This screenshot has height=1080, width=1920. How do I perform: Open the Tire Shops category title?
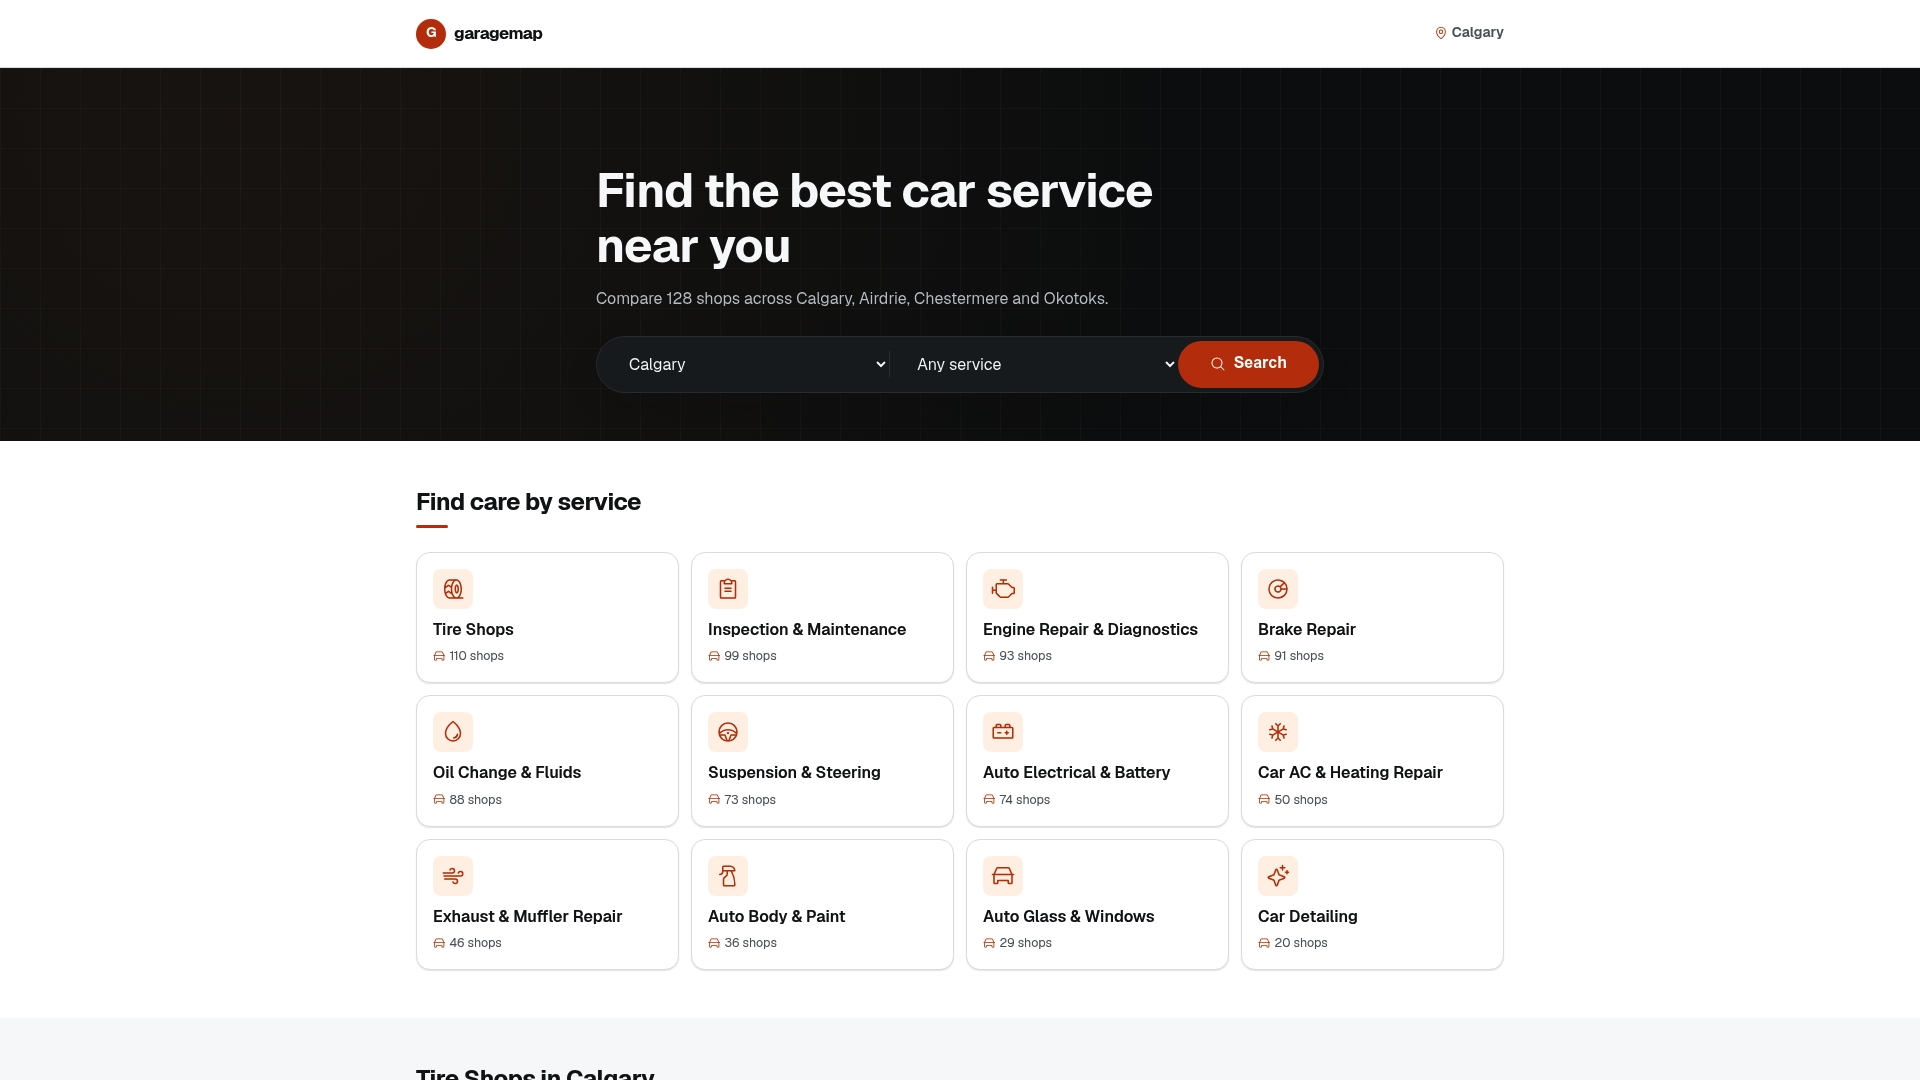tap(473, 629)
